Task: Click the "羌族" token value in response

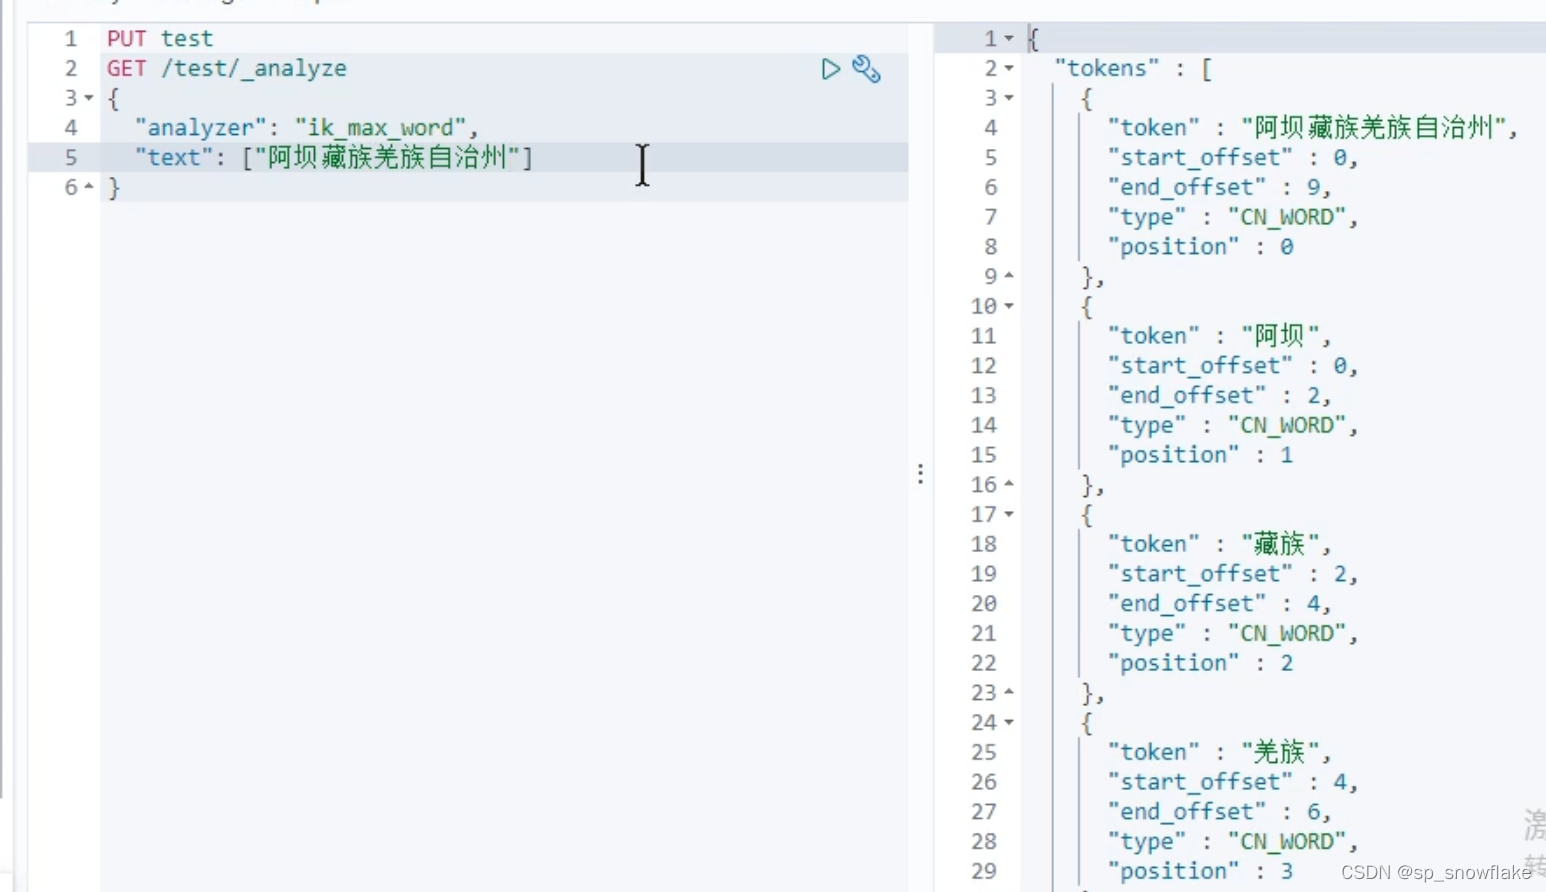Action: (1280, 752)
